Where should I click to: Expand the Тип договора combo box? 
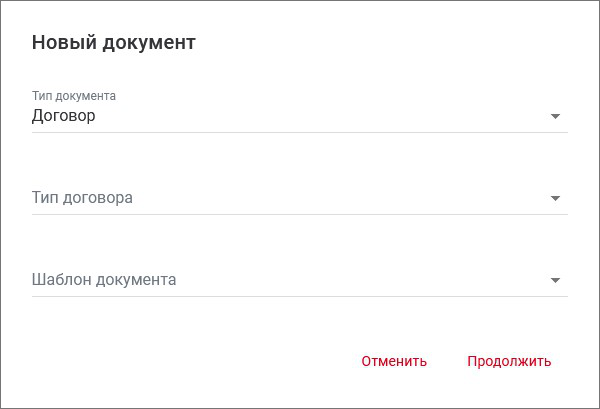(299, 198)
